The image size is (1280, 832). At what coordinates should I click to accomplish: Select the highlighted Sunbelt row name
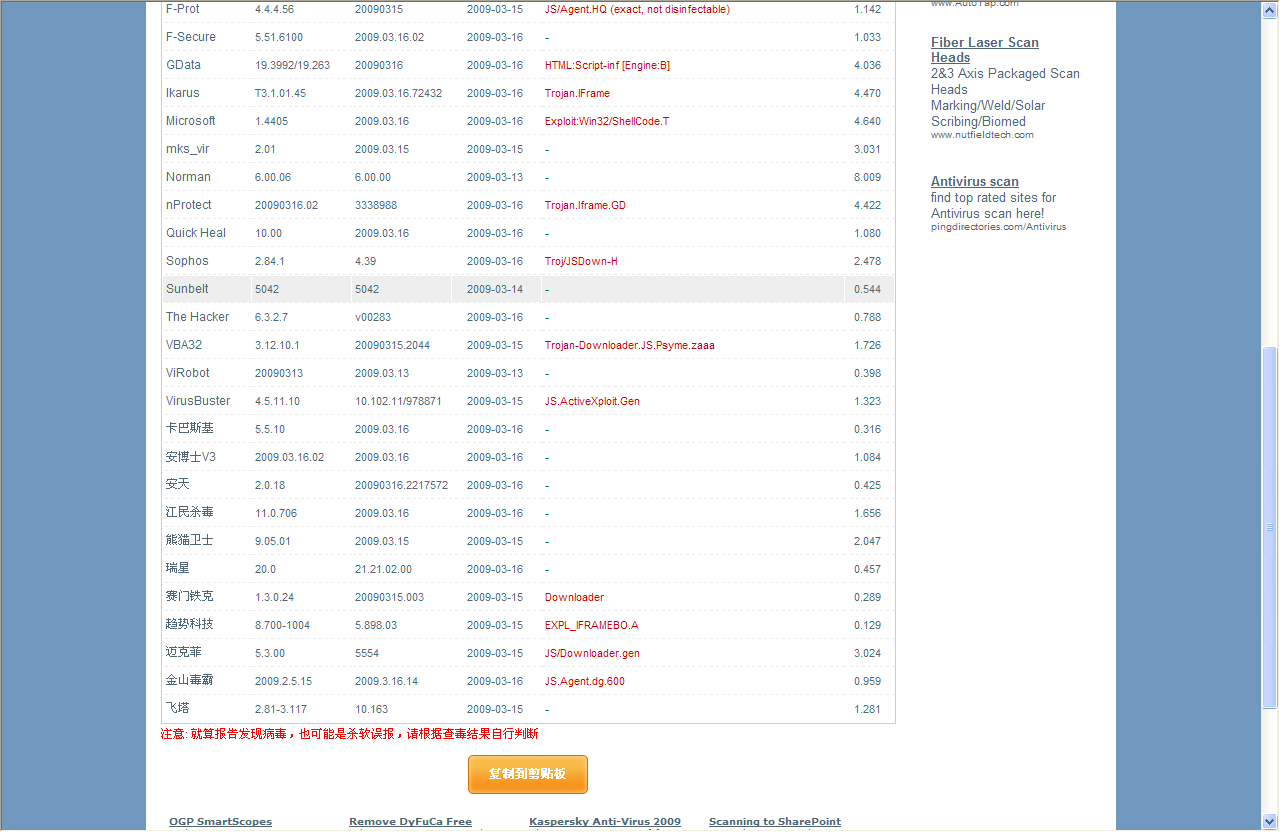[187, 289]
